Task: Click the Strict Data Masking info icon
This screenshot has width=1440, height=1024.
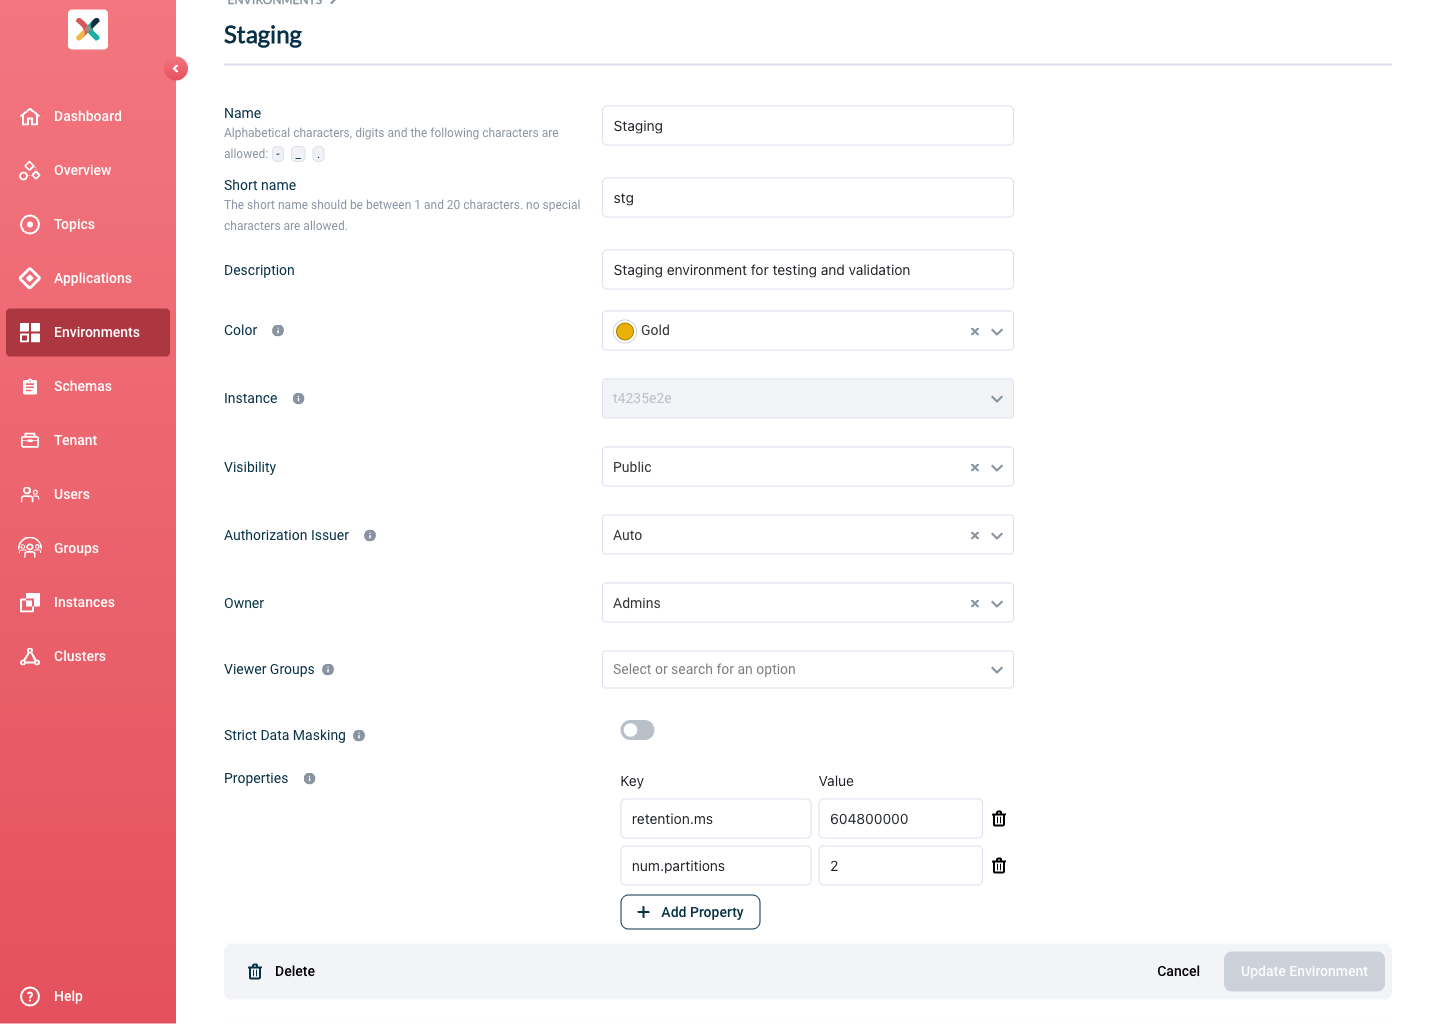Action: point(359,736)
